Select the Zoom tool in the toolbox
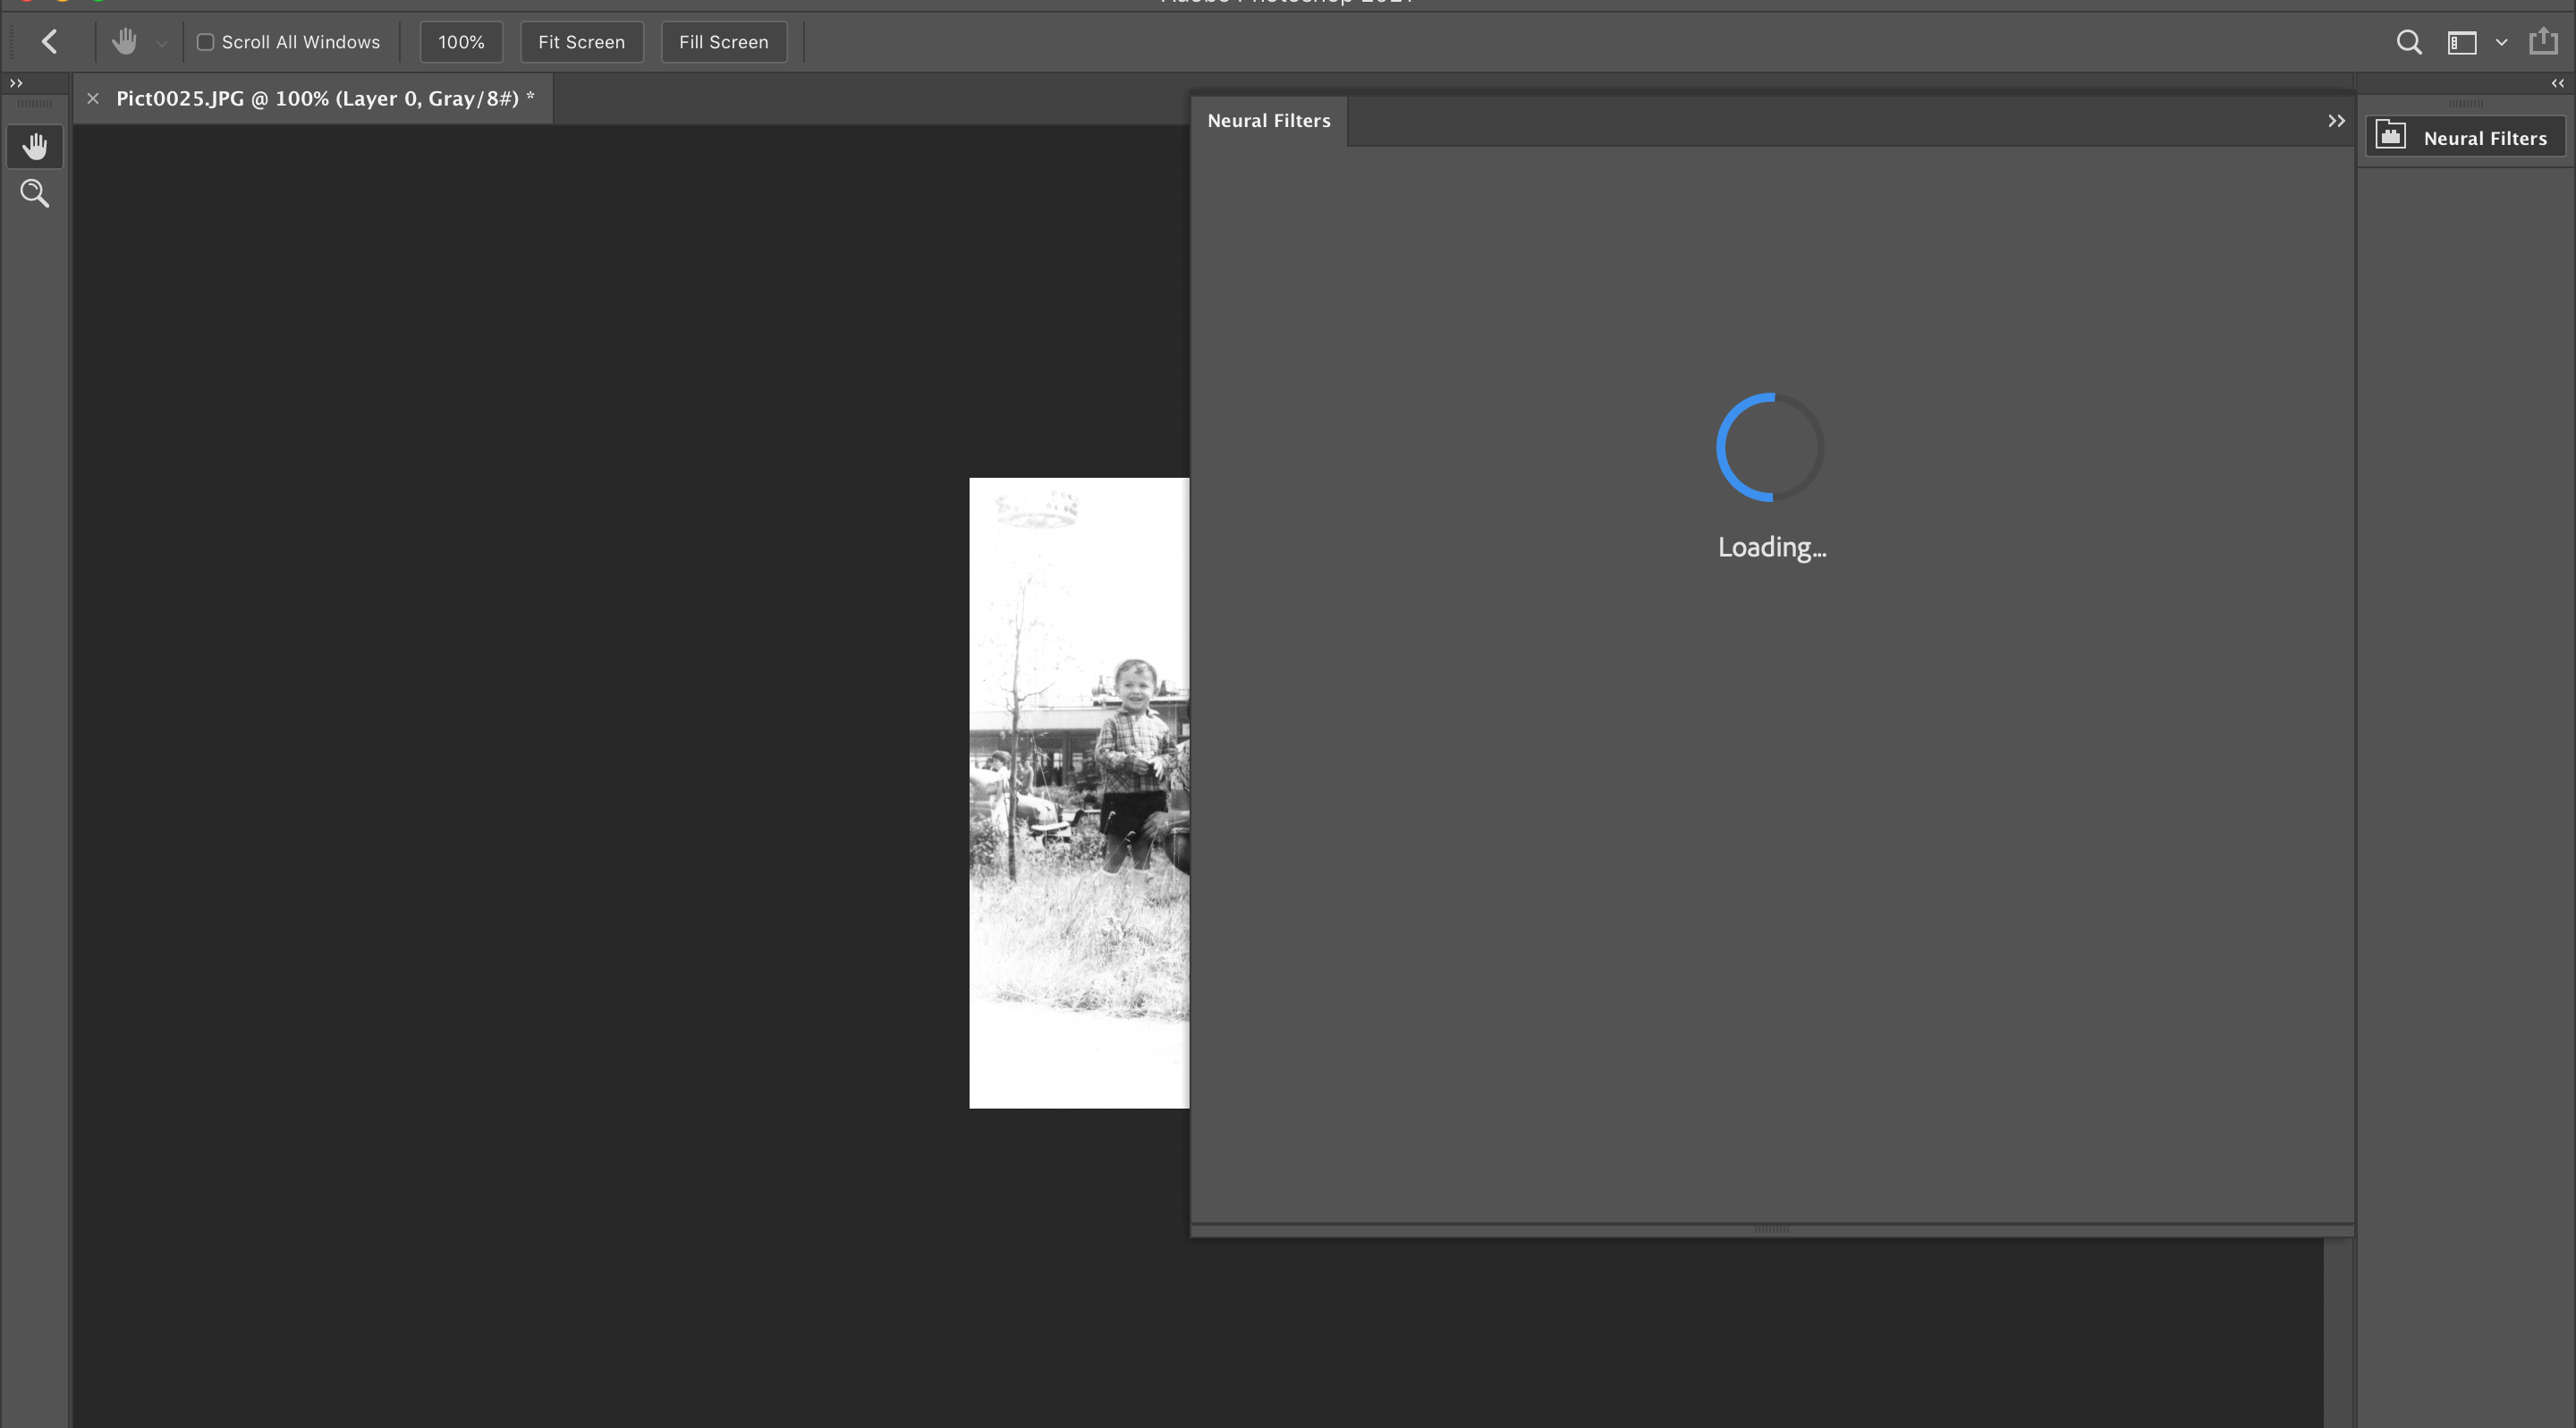The image size is (2576, 1428). [35, 194]
